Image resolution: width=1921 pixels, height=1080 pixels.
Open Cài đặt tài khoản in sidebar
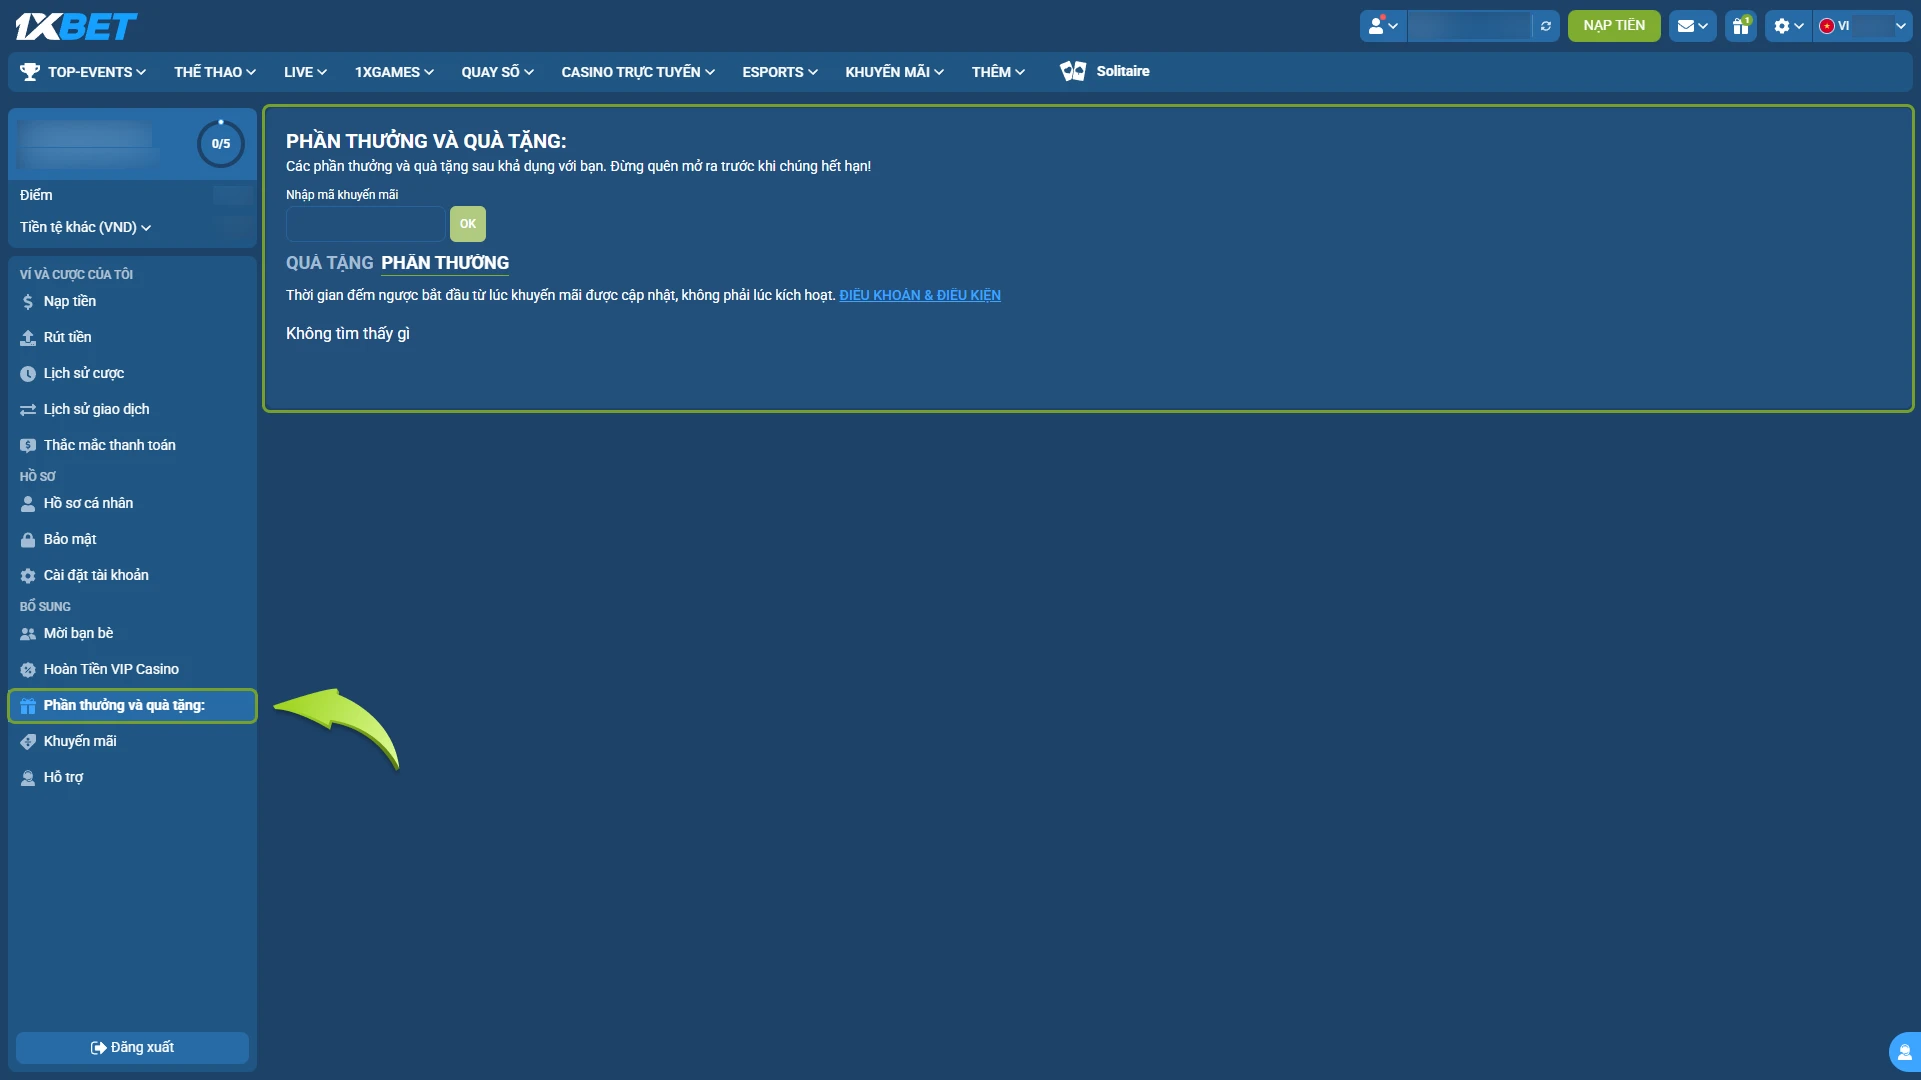coord(132,576)
